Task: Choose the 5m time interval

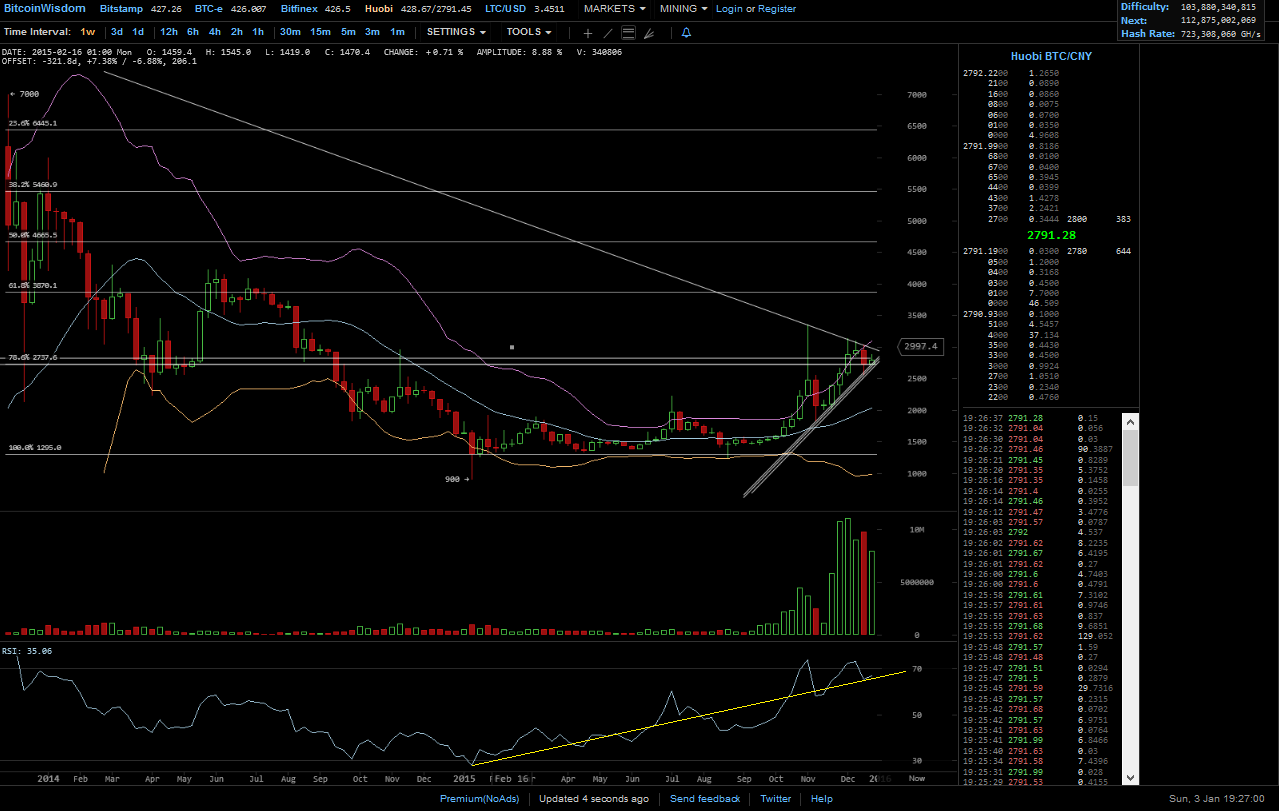Action: (348, 32)
